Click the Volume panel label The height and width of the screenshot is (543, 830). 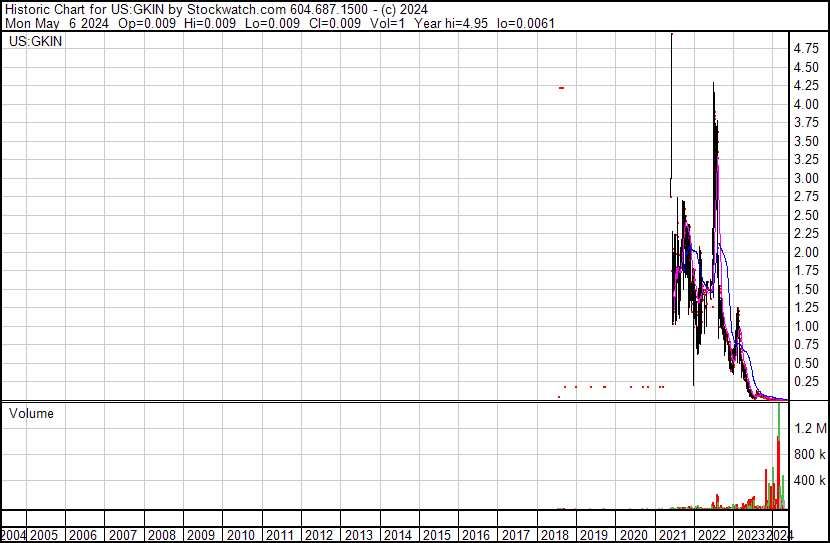pyautogui.click(x=31, y=414)
